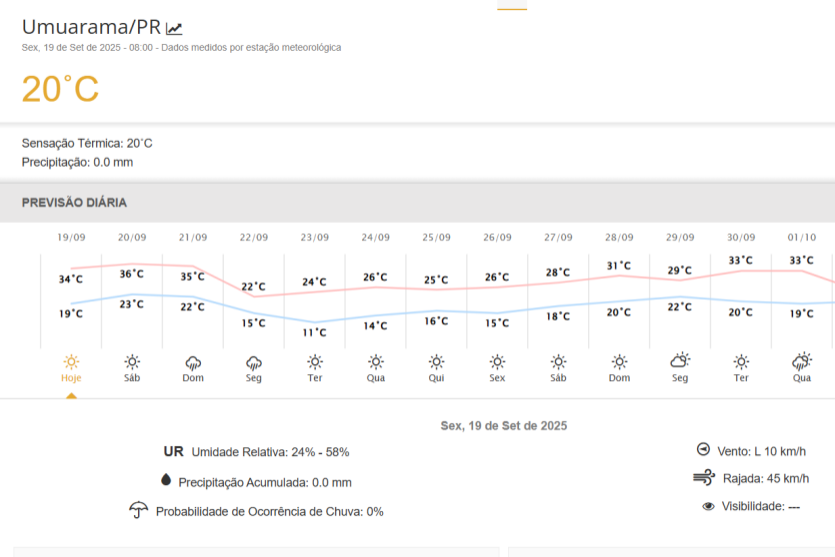Select Ter 23/09 sunny icon
Viewport: 835px width, 557px height.
click(315, 361)
